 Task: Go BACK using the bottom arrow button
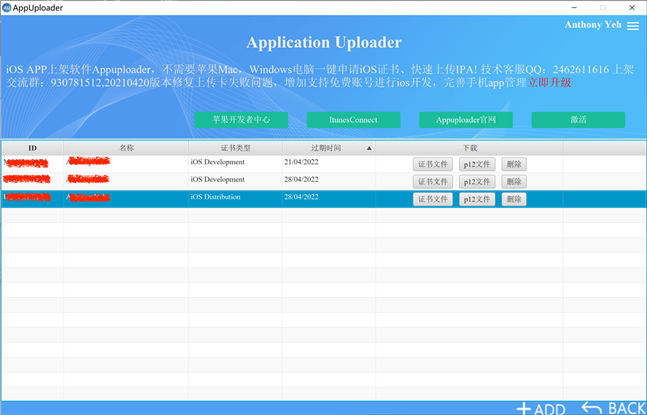click(x=613, y=408)
